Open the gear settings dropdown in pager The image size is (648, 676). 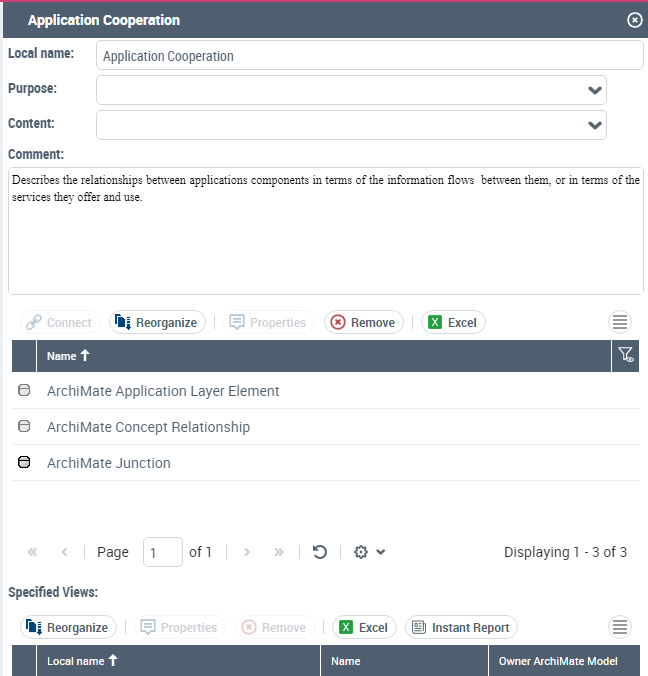pyautogui.click(x=369, y=552)
